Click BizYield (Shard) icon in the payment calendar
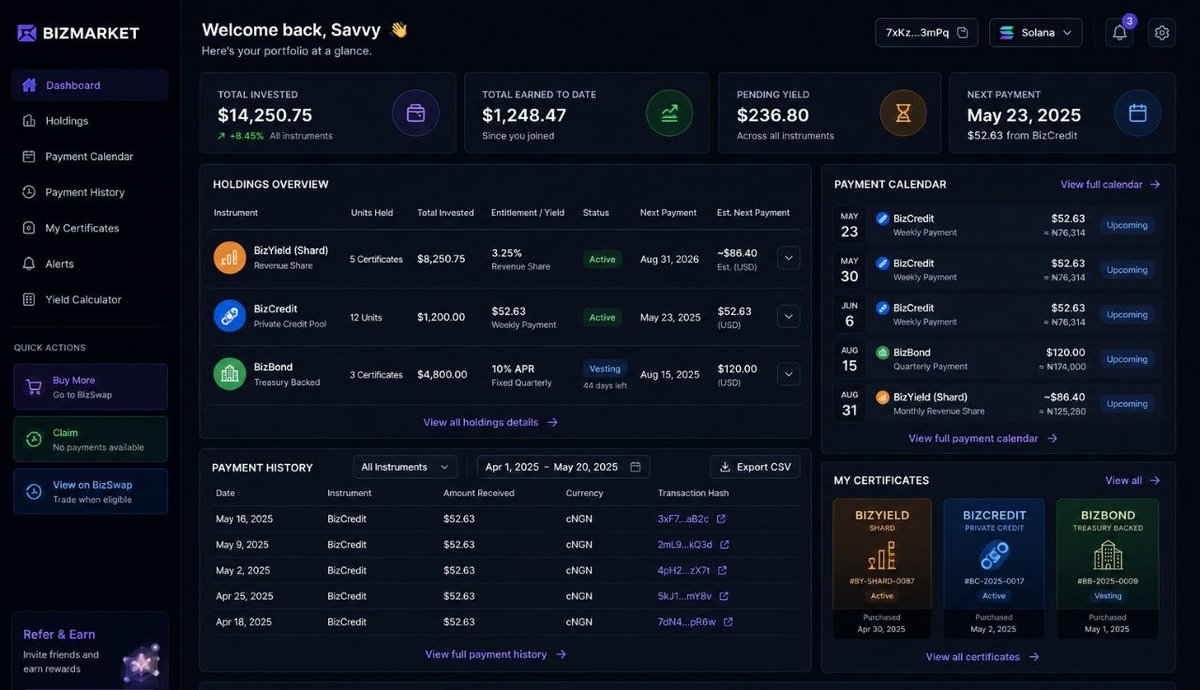Viewport: 1200px width, 690px height. 882,397
